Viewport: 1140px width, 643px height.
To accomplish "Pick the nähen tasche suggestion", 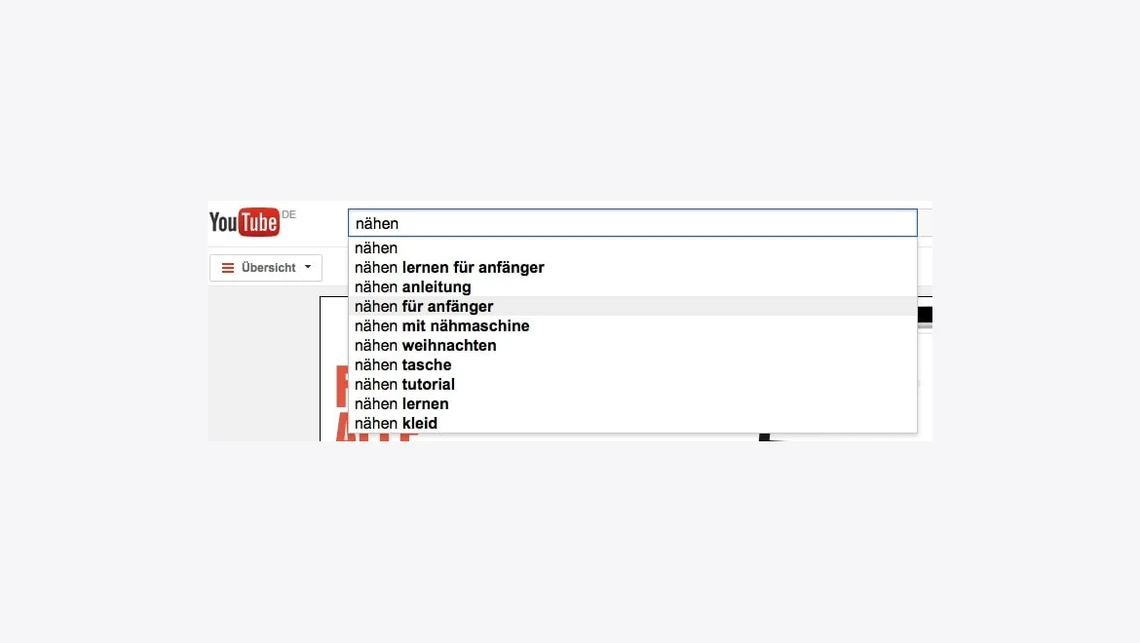I will point(403,365).
